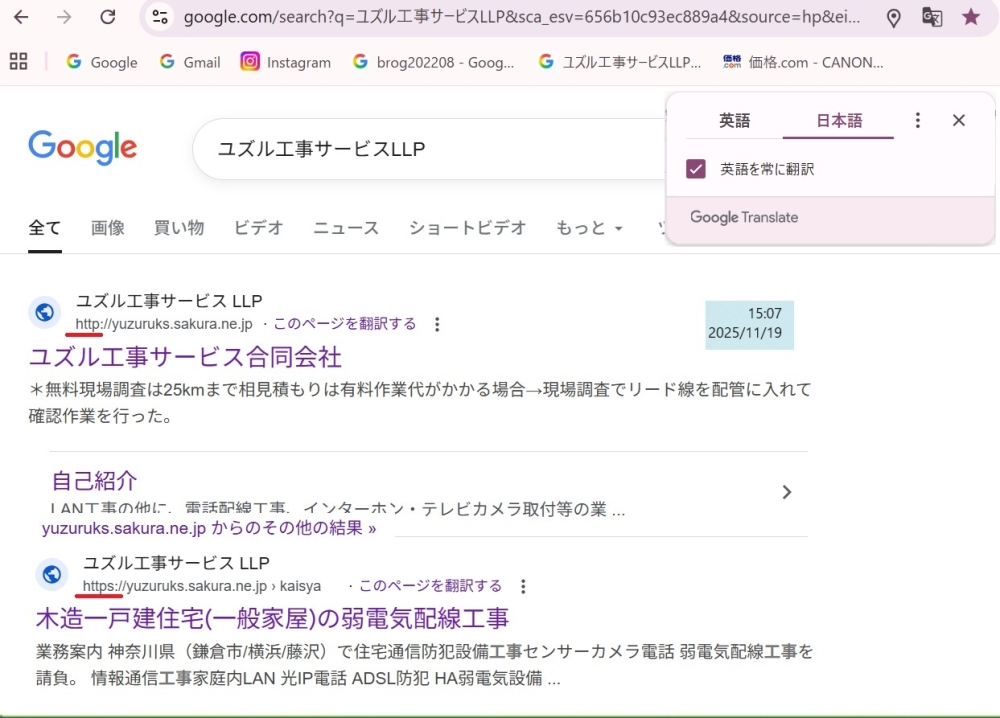1000x718 pixels.
Task: Click the Google search input field
Action: point(420,149)
